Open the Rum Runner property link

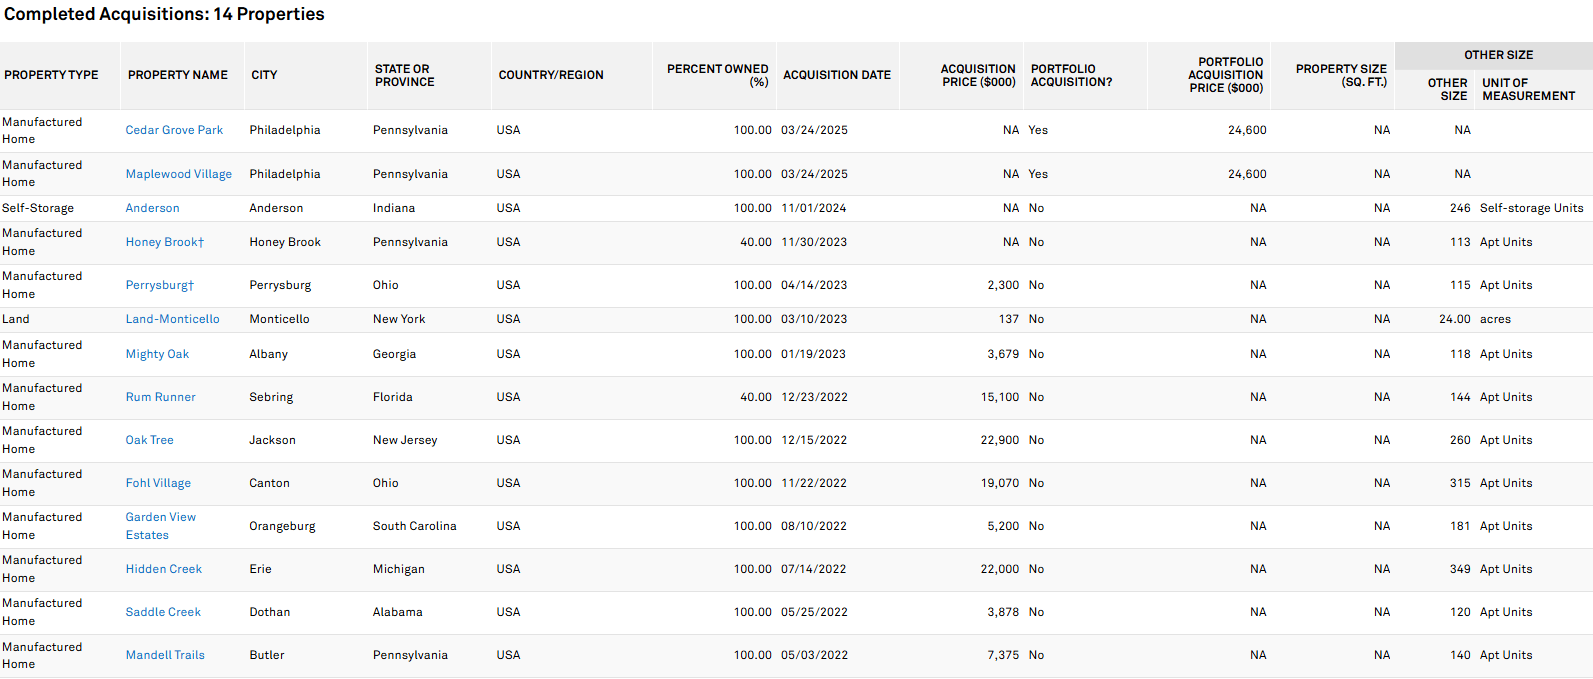click(161, 397)
